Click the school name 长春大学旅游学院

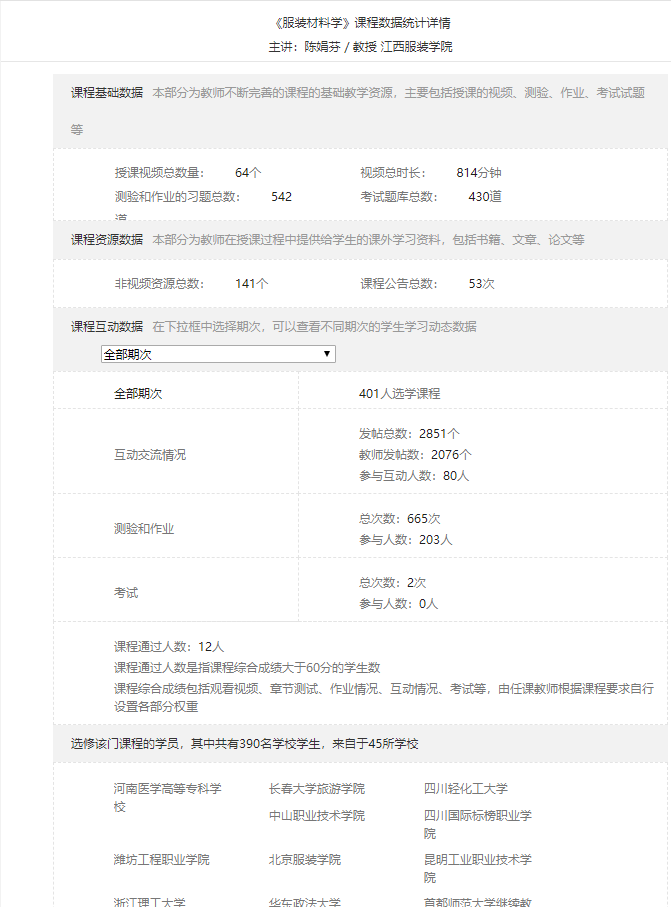point(317,789)
